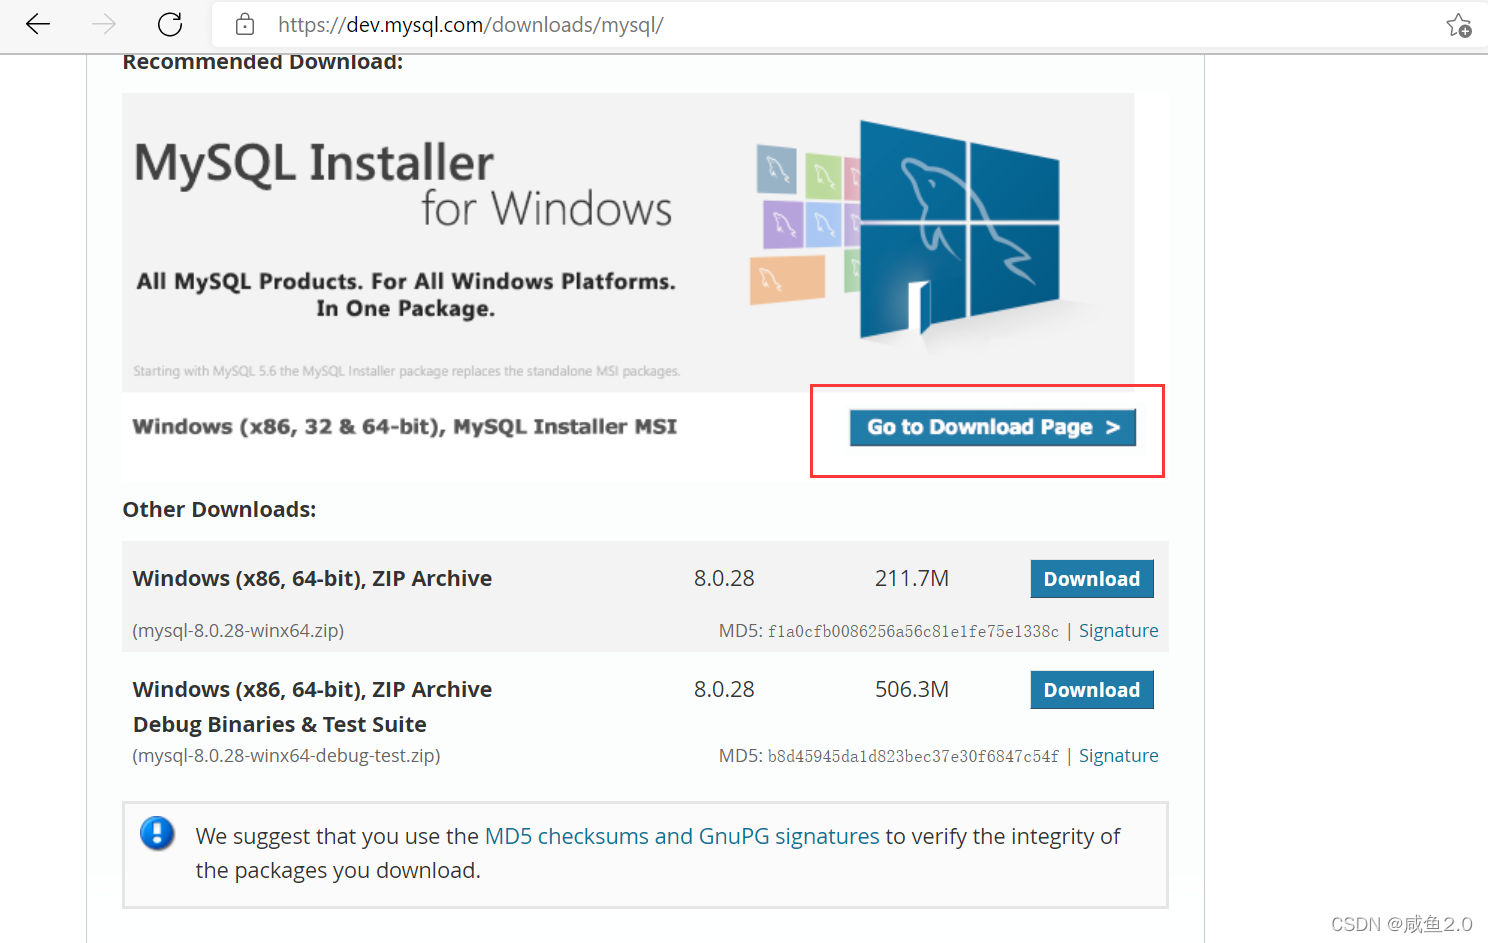Click the Windows logo dolphin graphic

pos(958,230)
